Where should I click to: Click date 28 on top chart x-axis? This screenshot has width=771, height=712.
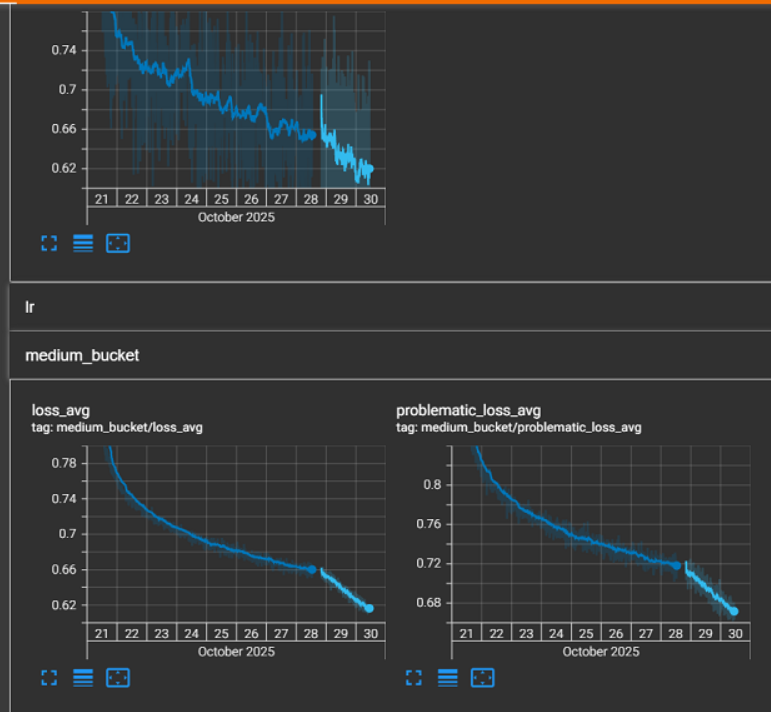tap(311, 199)
